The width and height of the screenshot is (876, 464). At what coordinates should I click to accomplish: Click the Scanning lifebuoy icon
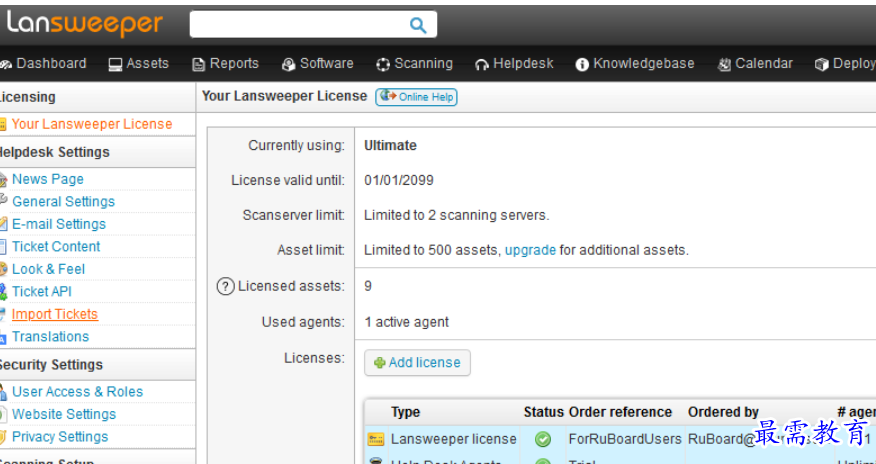pyautogui.click(x=383, y=65)
